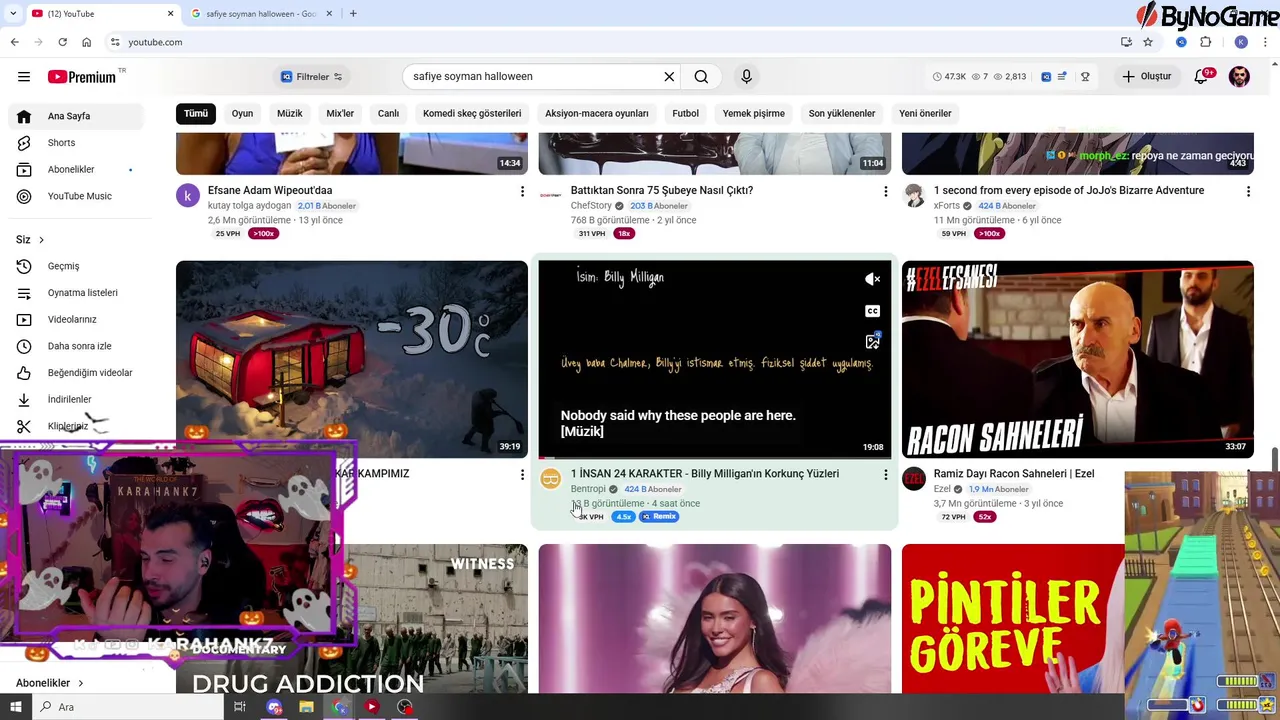The image size is (1280, 720).
Task: Go to YouTube Premium home logo
Action: point(82,77)
